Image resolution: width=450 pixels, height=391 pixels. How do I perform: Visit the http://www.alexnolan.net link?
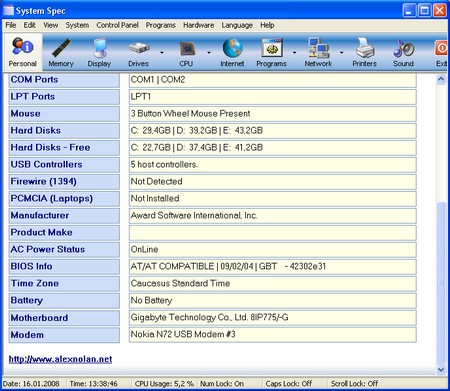tap(60, 359)
